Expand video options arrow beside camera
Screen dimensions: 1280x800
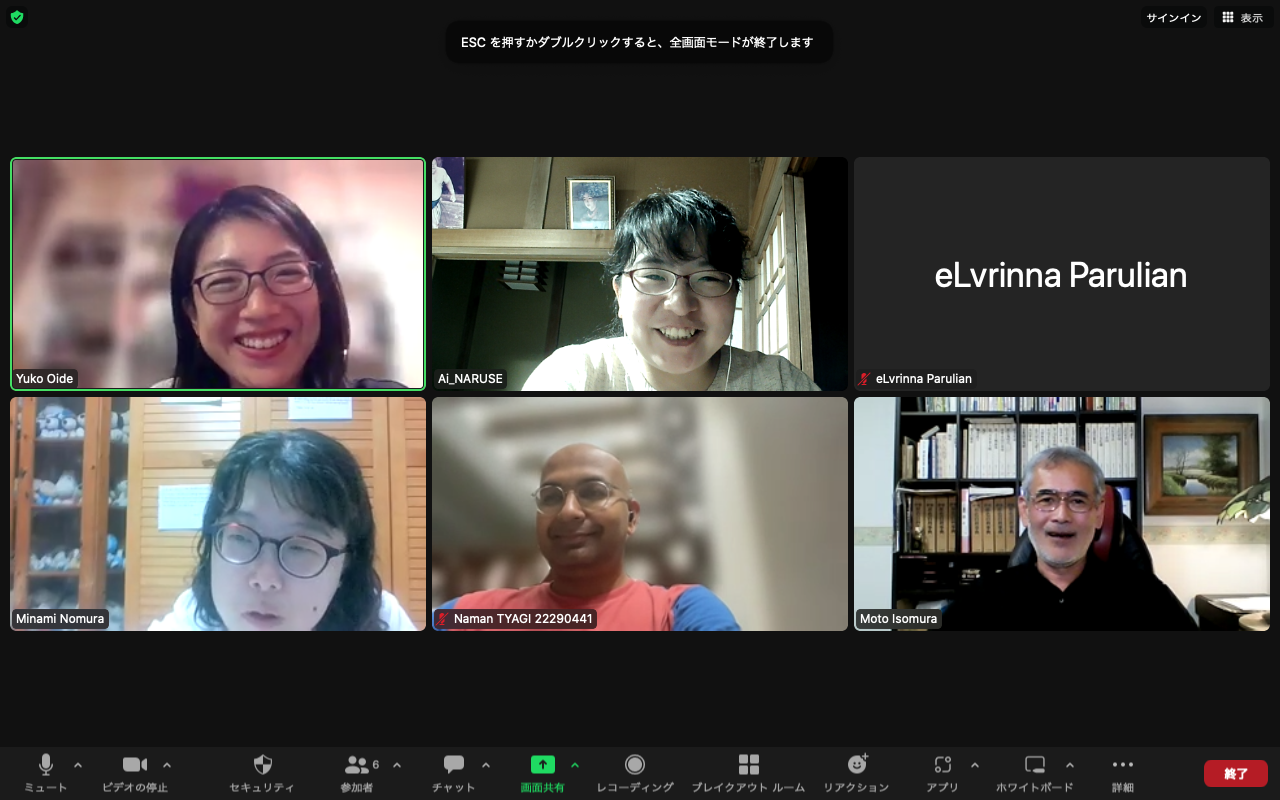coord(167,765)
